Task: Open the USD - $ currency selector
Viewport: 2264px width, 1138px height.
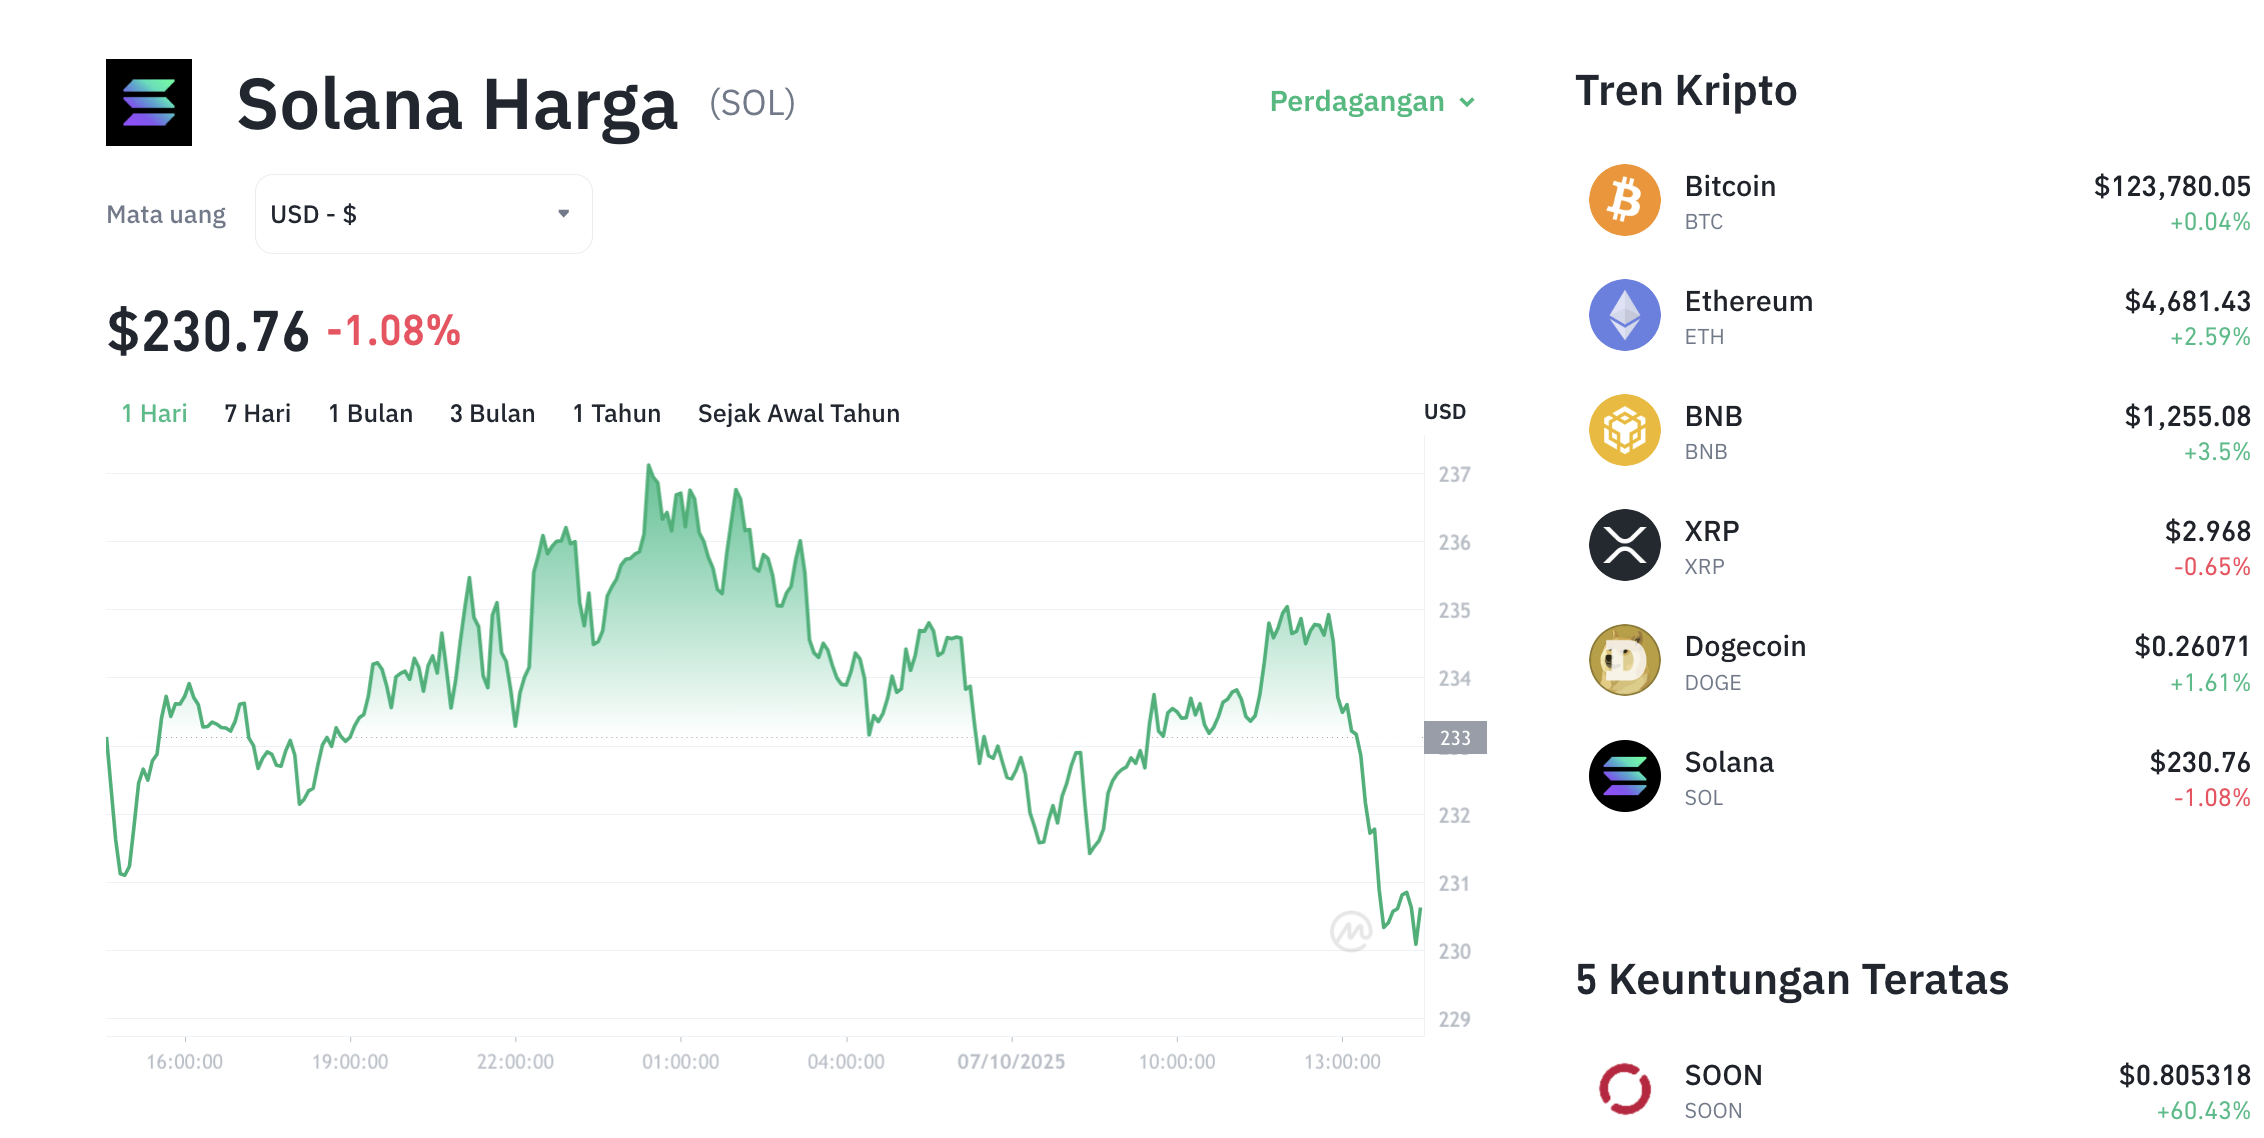Action: click(x=423, y=214)
